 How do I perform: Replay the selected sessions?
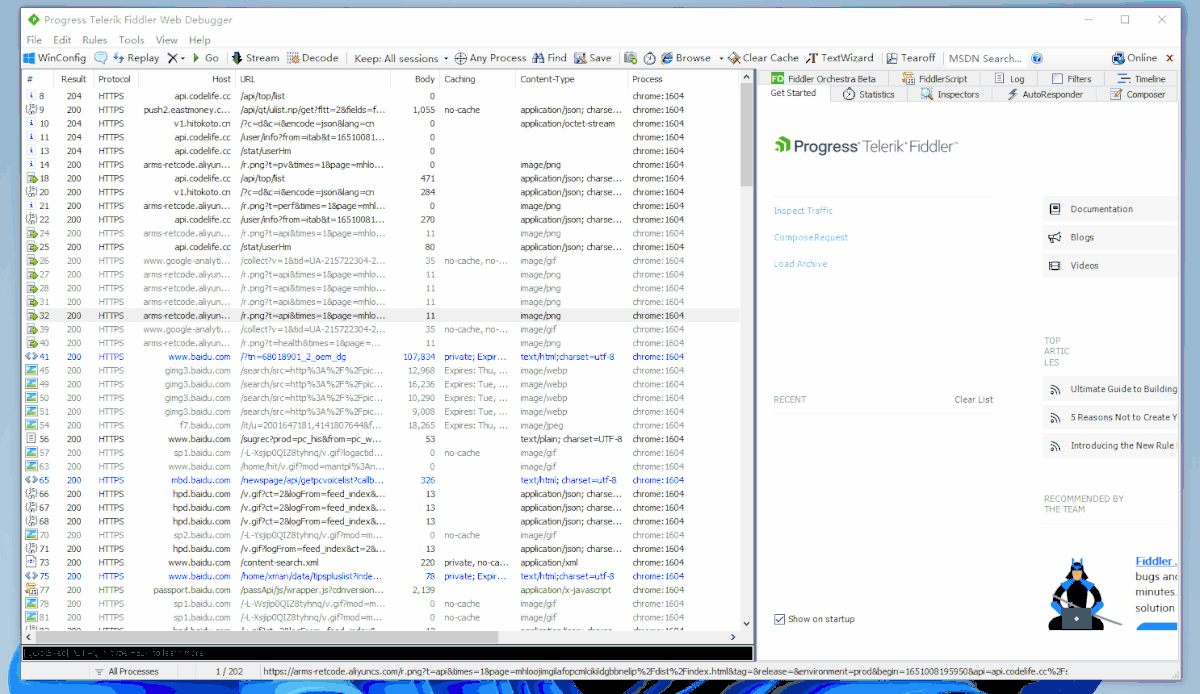[x=136, y=58]
